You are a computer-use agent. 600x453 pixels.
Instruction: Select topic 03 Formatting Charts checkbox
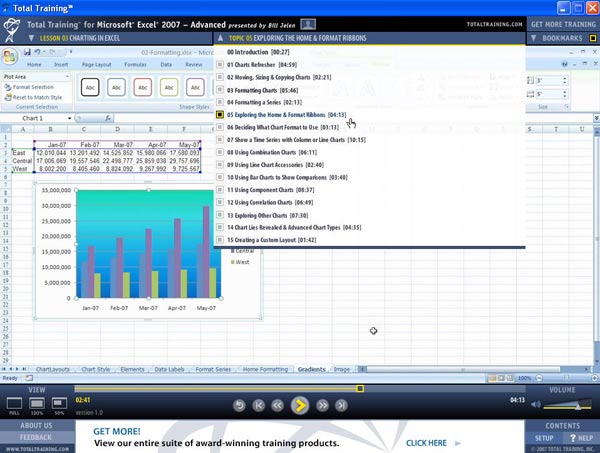[x=220, y=89]
